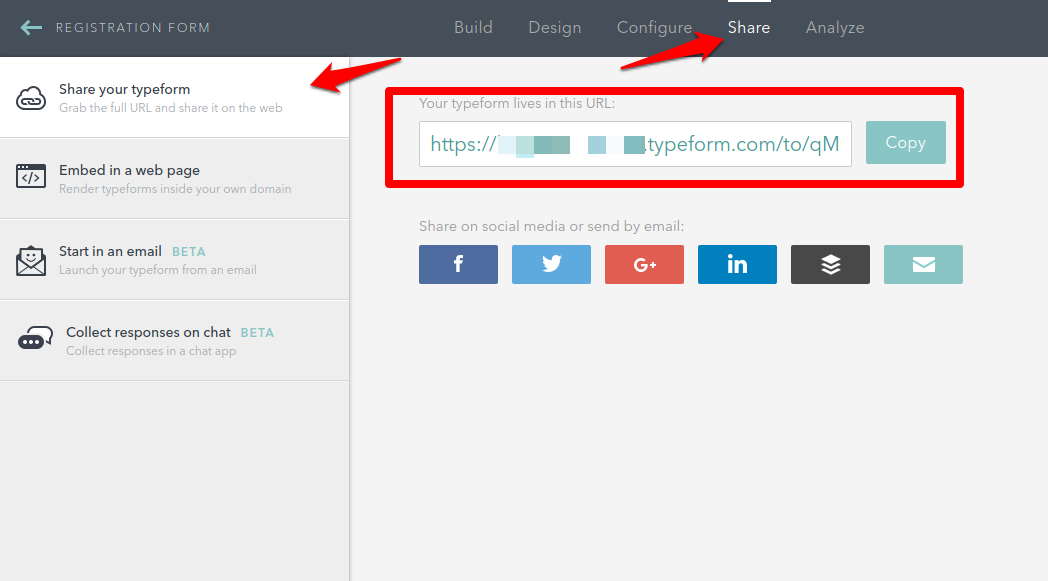The width and height of the screenshot is (1048, 581).
Task: Share on Twitter
Action: [551, 264]
